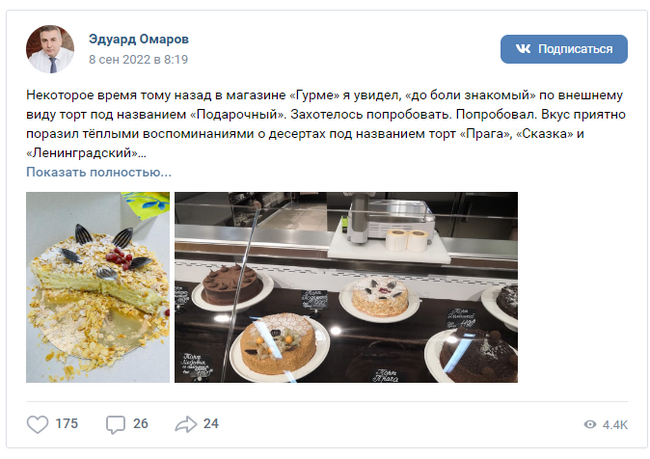Screen dimensions: 650x459
Task: Click the red berries on the sliced cake
Action: pos(119,256)
